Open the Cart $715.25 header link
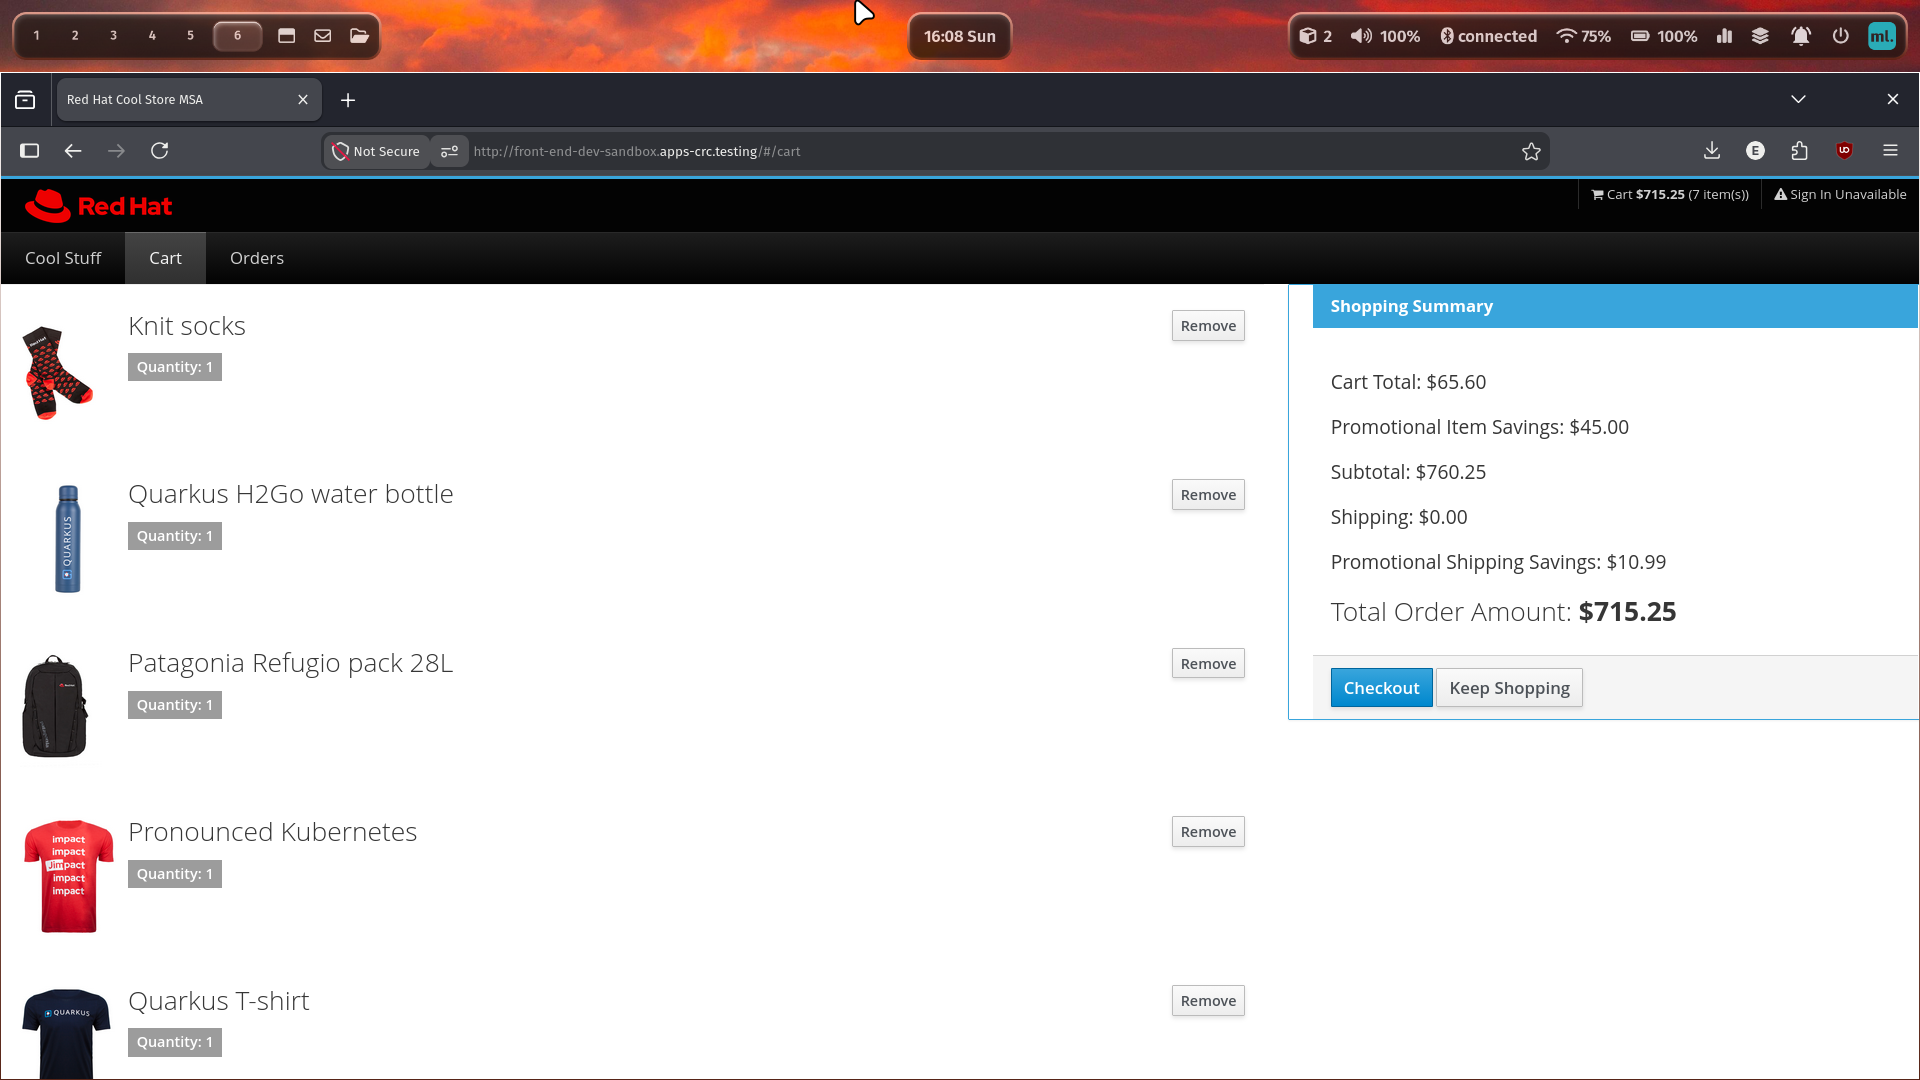This screenshot has height=1080, width=1920. click(x=1670, y=195)
